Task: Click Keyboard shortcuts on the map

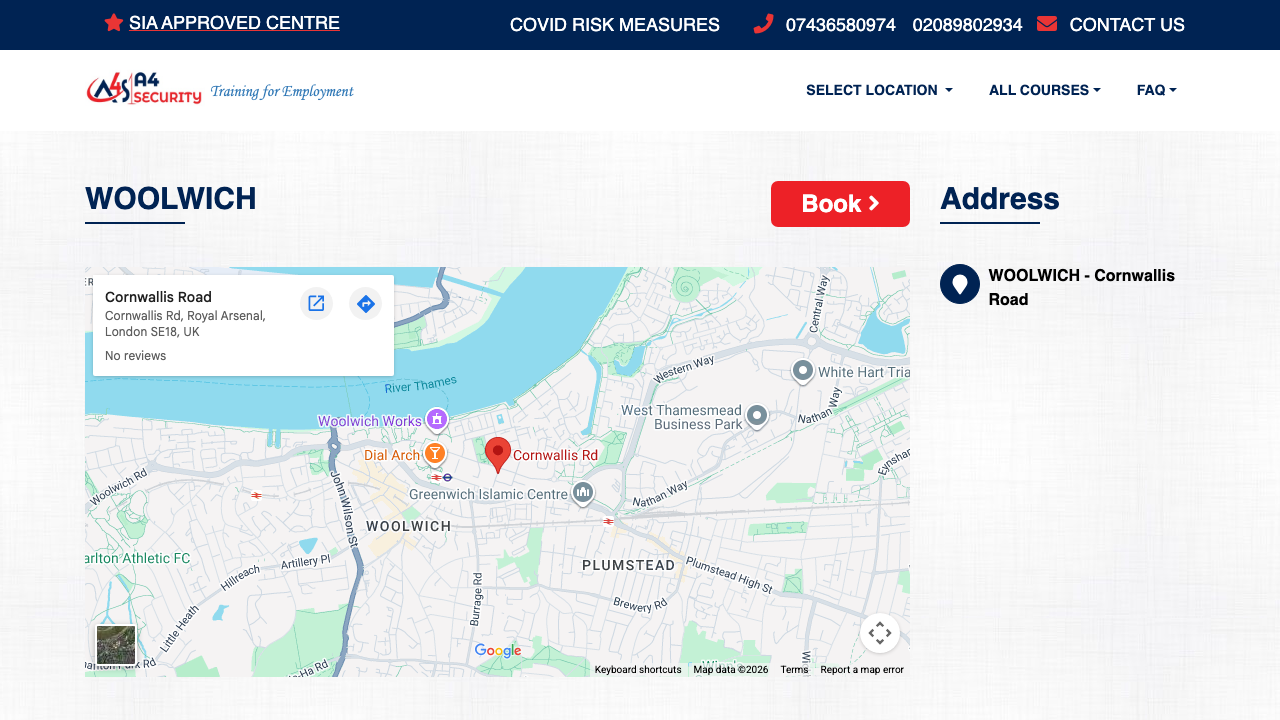Action: coord(637,669)
